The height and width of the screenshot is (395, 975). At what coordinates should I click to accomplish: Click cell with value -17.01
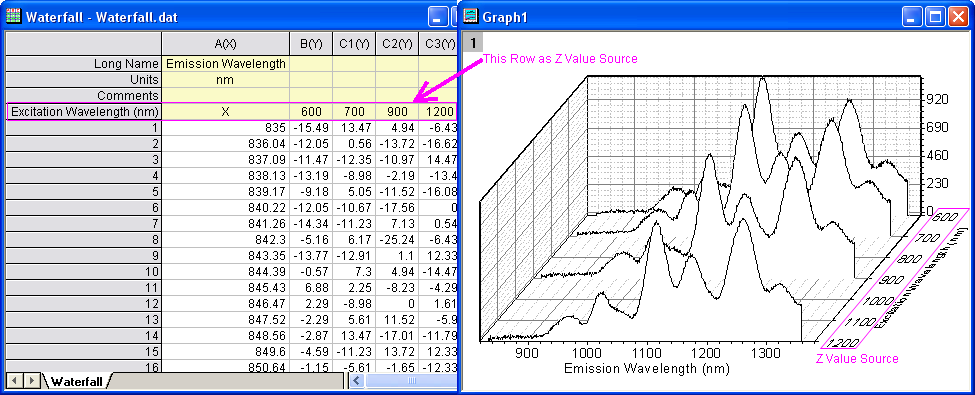coord(397,335)
